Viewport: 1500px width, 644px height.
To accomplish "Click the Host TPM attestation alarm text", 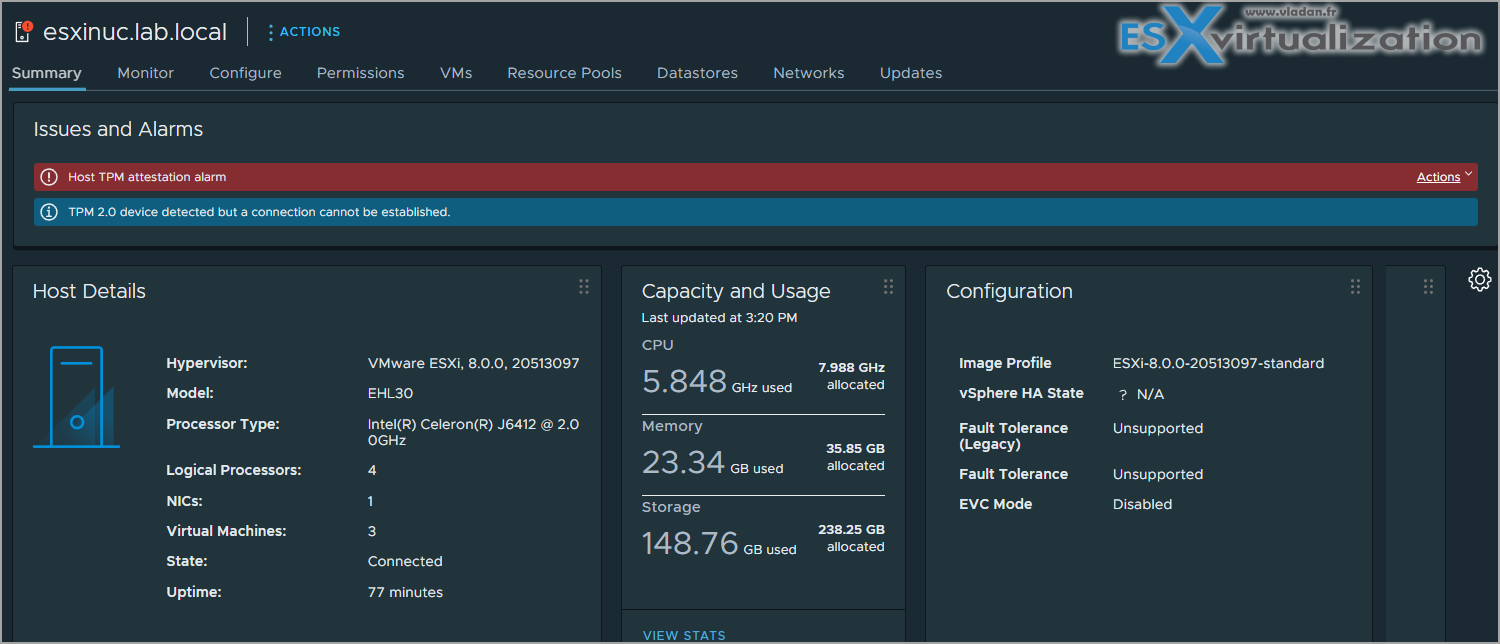I will pos(147,177).
